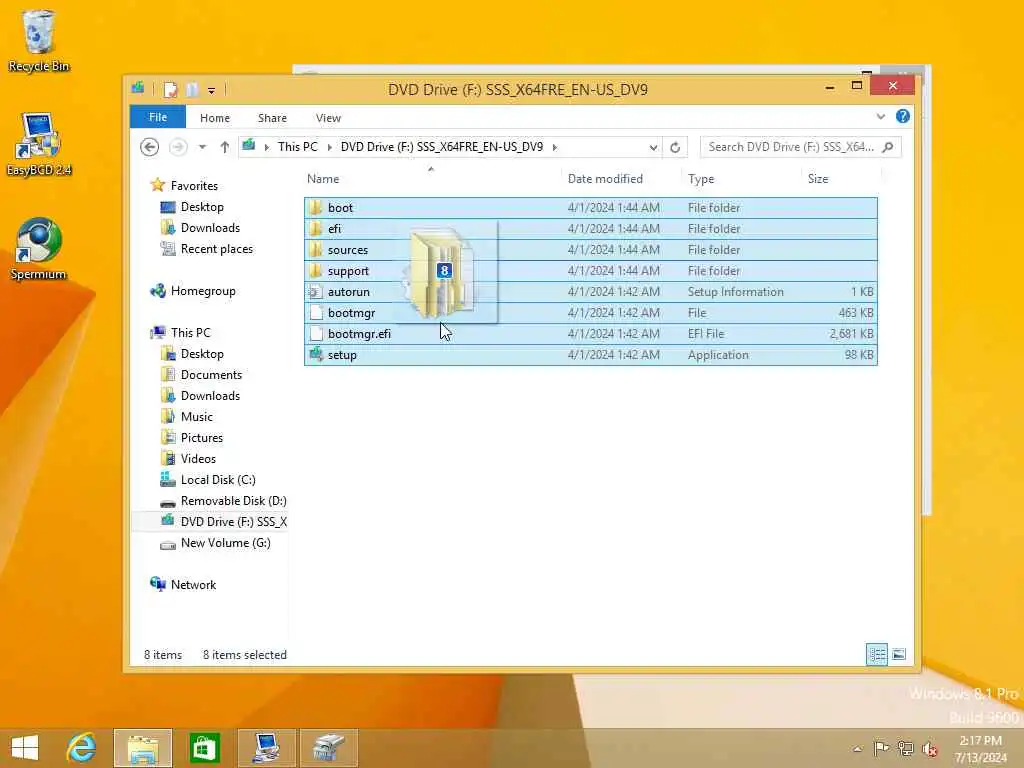Viewport: 1024px width, 768px height.
Task: Open the Windows Start button
Action: [25, 748]
